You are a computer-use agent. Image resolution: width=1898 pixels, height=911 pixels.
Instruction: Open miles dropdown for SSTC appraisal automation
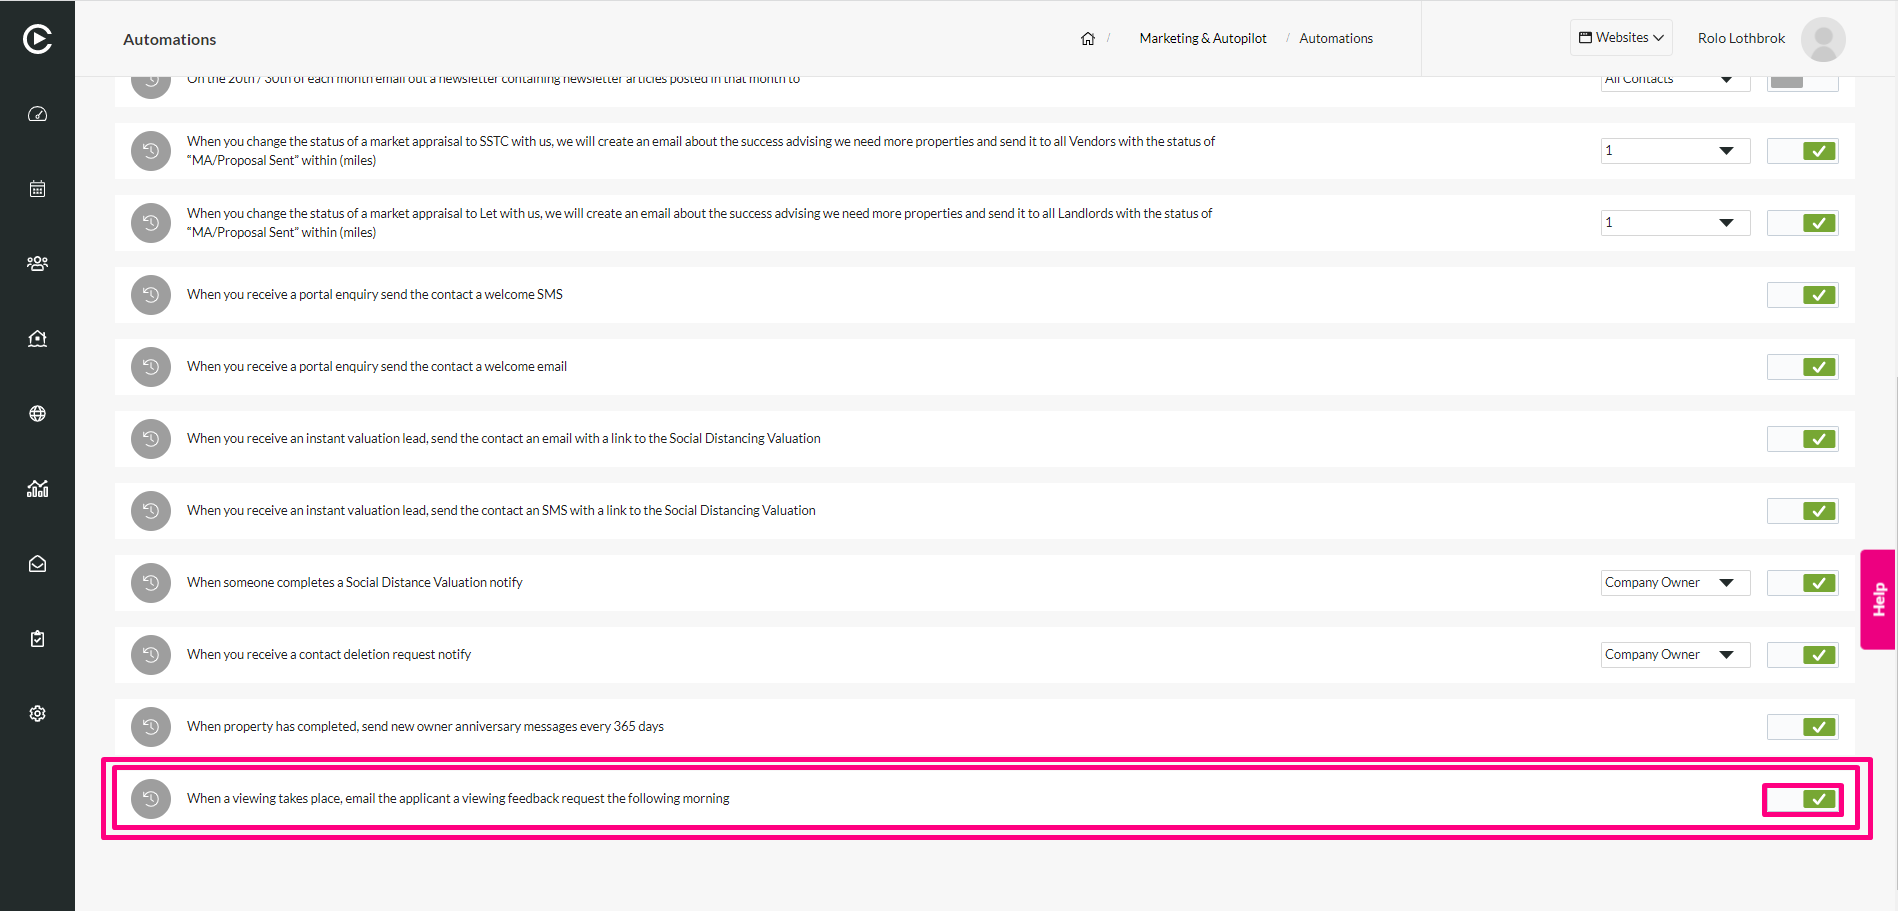1675,151
